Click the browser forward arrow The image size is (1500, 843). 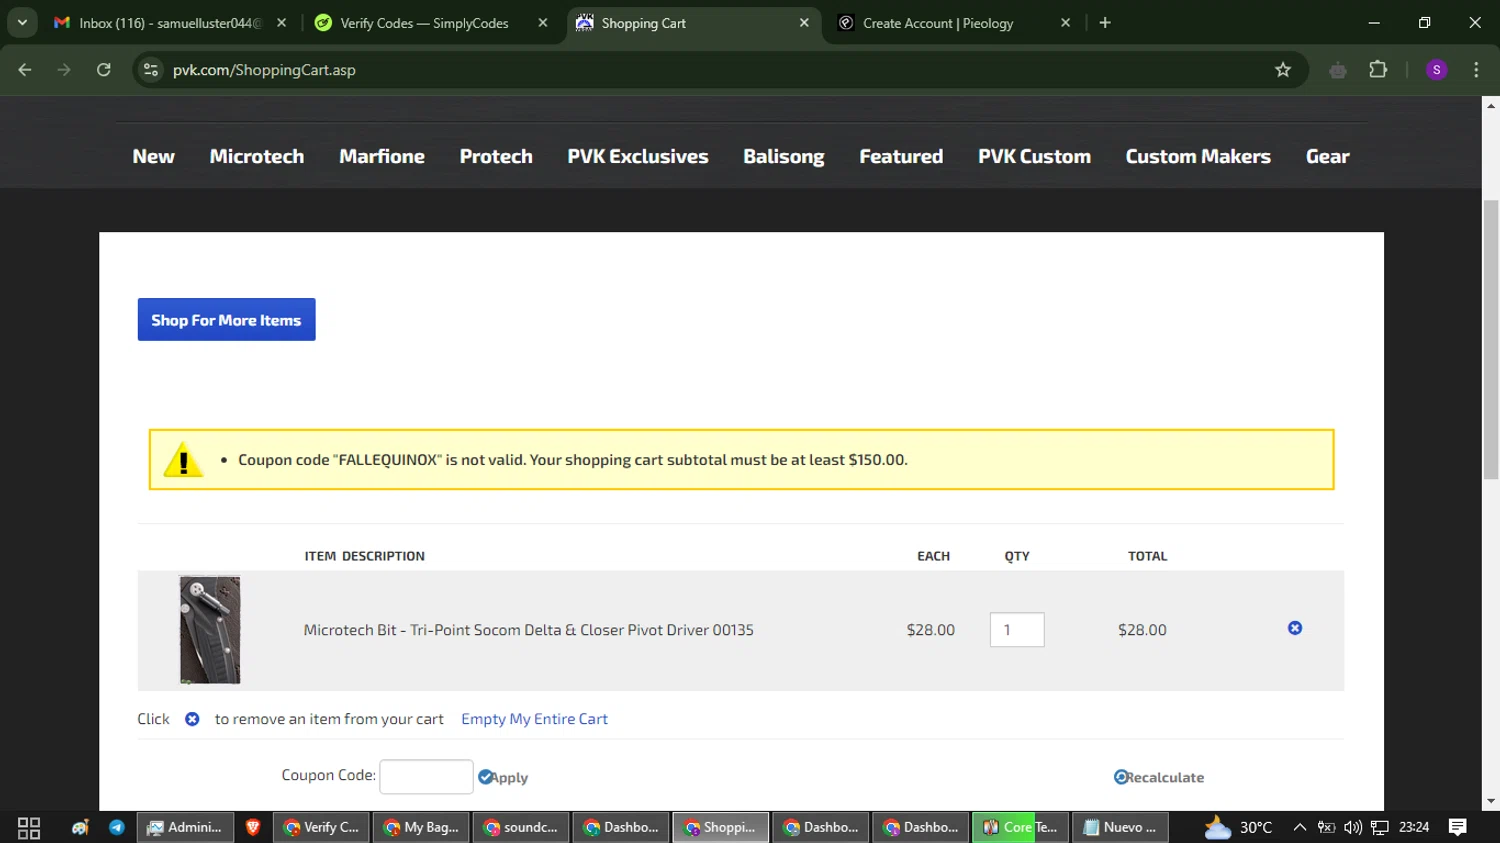coord(64,70)
